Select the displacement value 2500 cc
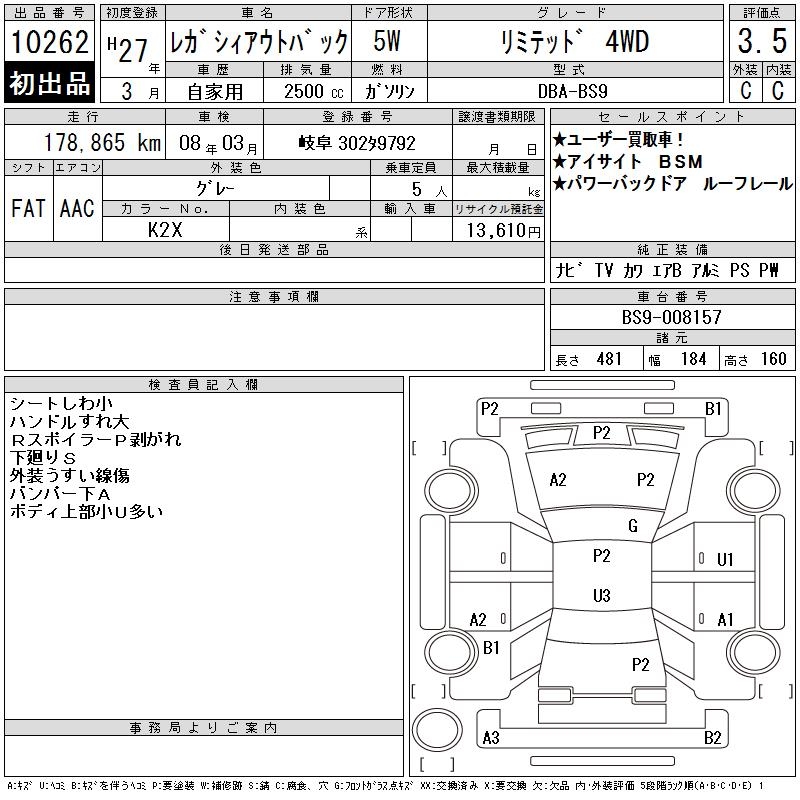Image resolution: width=800 pixels, height=800 pixels. tap(314, 92)
